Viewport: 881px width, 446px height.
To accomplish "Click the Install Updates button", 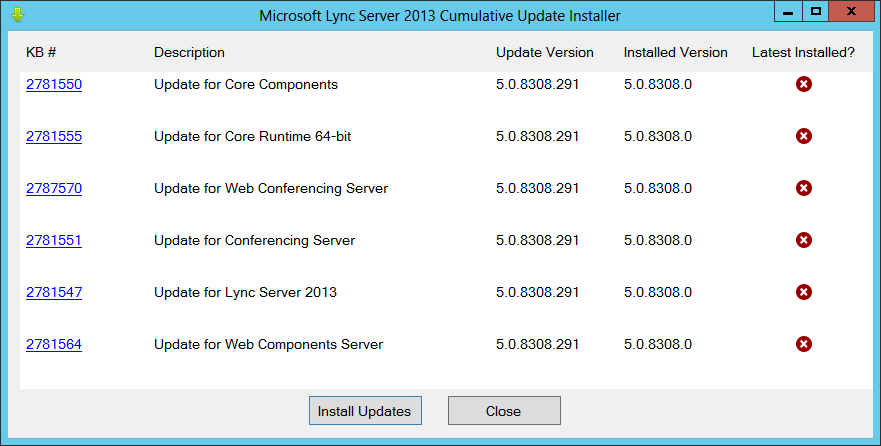I will tap(365, 411).
